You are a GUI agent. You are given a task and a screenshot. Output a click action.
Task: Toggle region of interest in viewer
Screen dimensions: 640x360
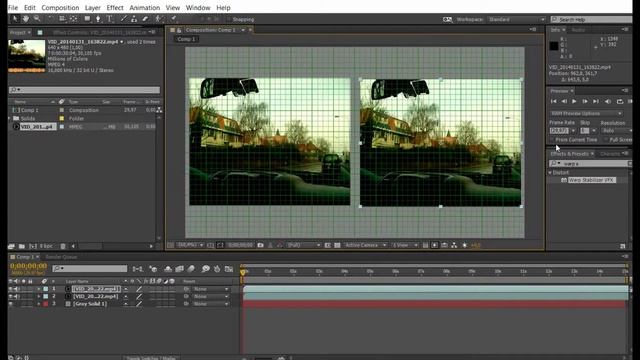(327, 245)
